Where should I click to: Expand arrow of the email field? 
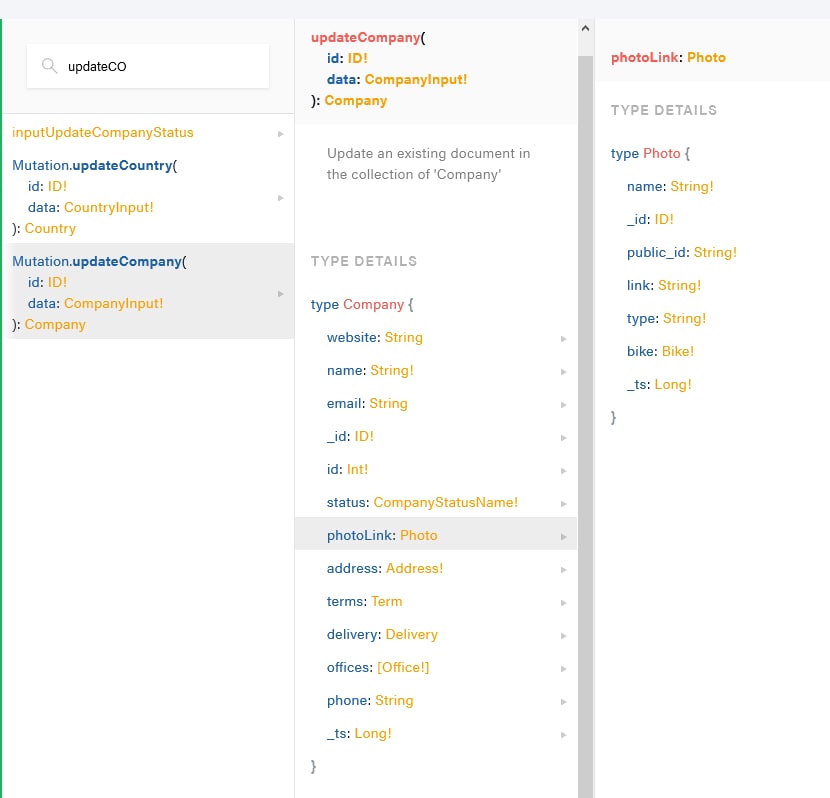564,405
